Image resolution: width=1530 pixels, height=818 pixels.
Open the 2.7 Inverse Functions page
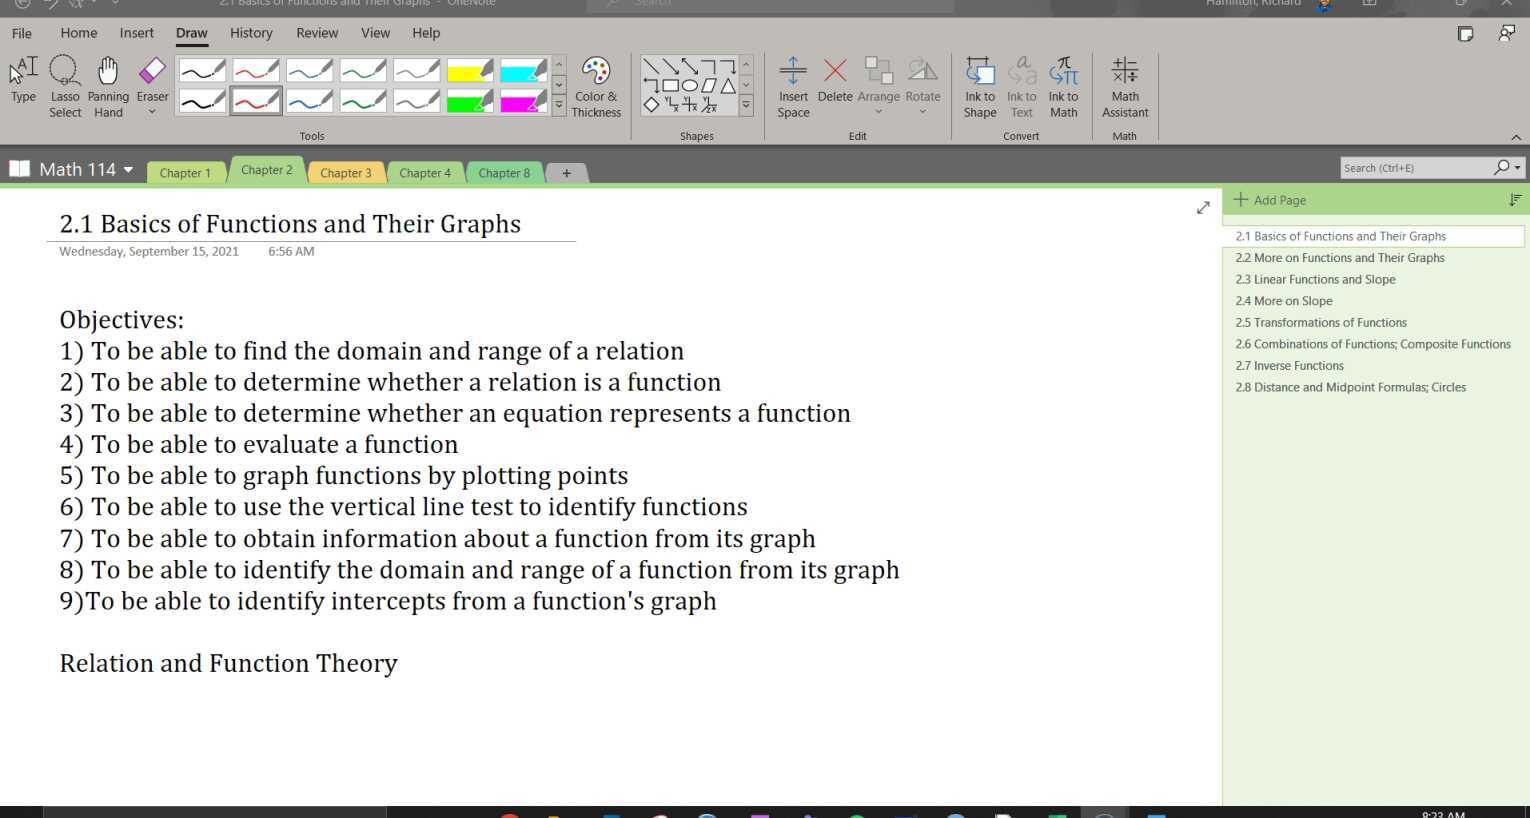click(1289, 365)
